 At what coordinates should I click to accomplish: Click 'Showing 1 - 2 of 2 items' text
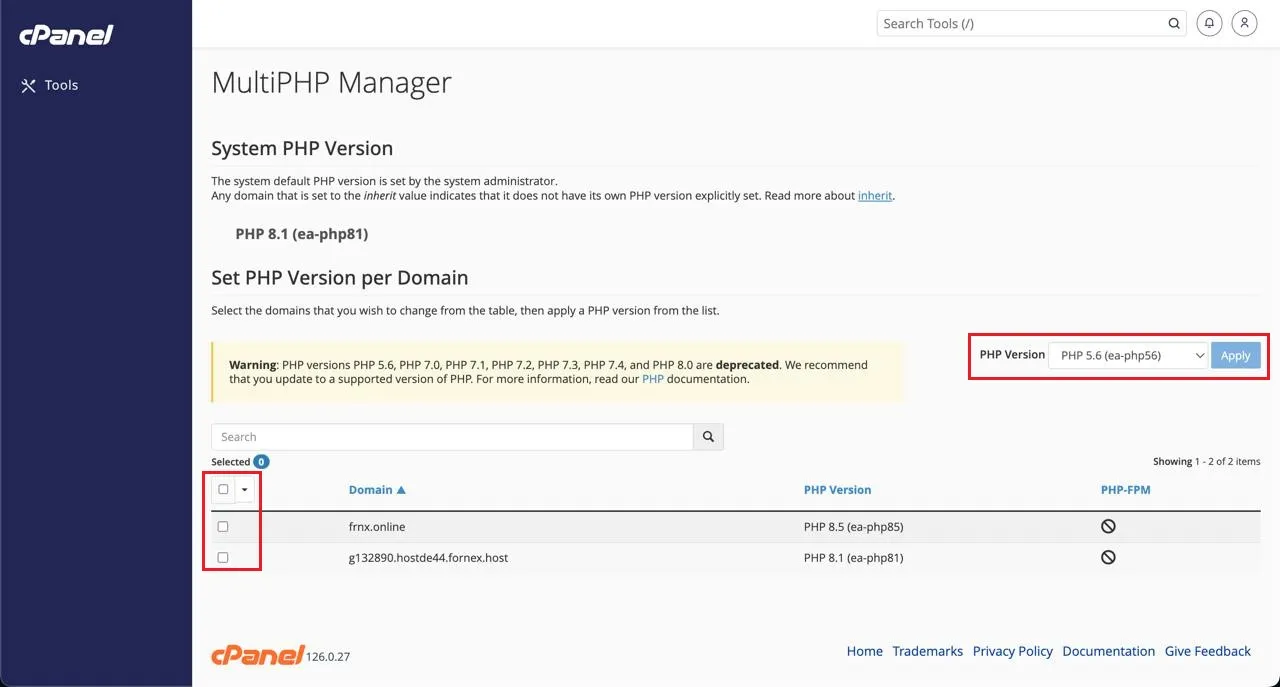click(1207, 462)
